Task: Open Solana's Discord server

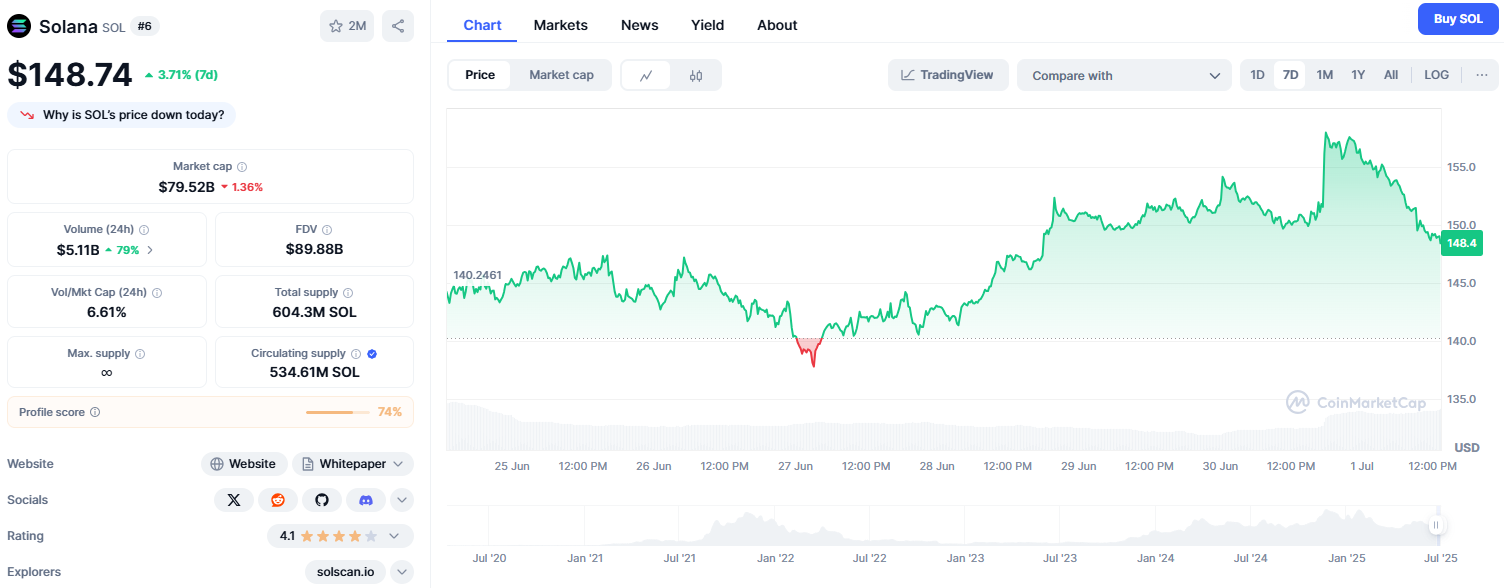Action: coord(366,500)
